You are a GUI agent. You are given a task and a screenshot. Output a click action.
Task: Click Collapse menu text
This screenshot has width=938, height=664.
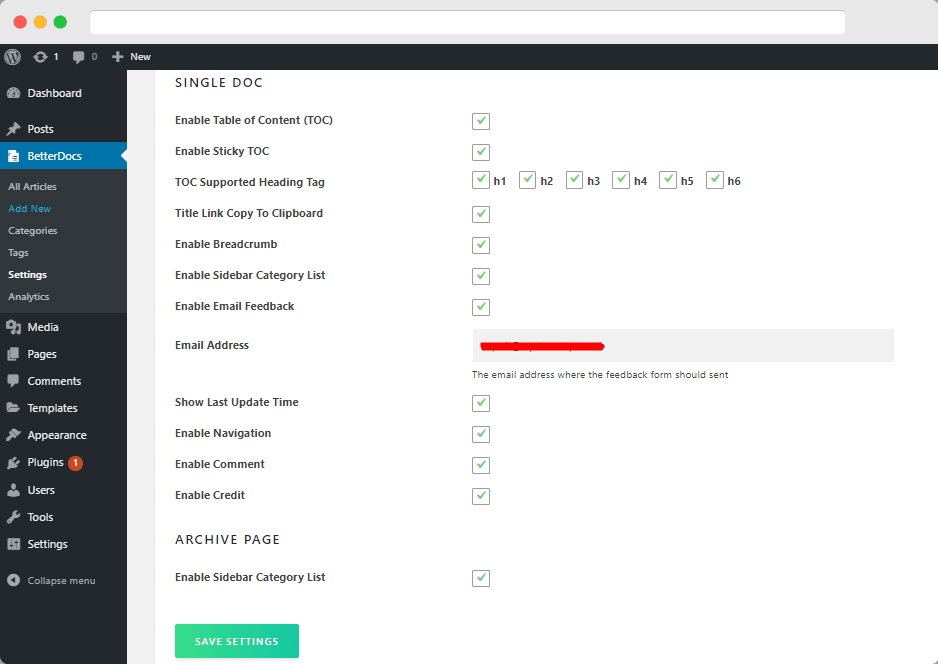61,581
